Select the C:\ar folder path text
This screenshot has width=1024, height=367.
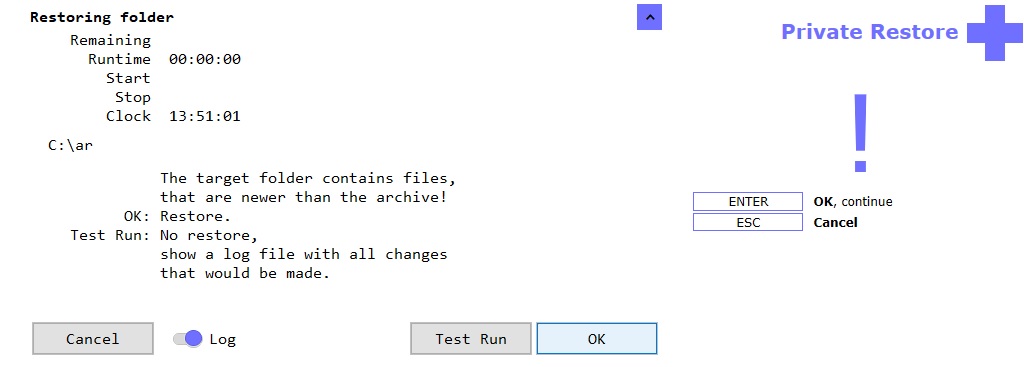tap(71, 145)
